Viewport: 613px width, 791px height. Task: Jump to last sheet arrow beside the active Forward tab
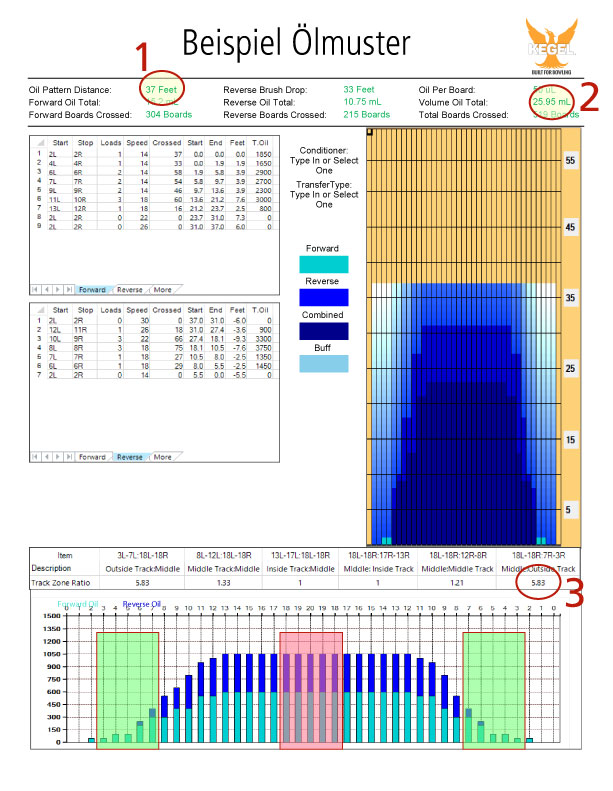point(69,290)
